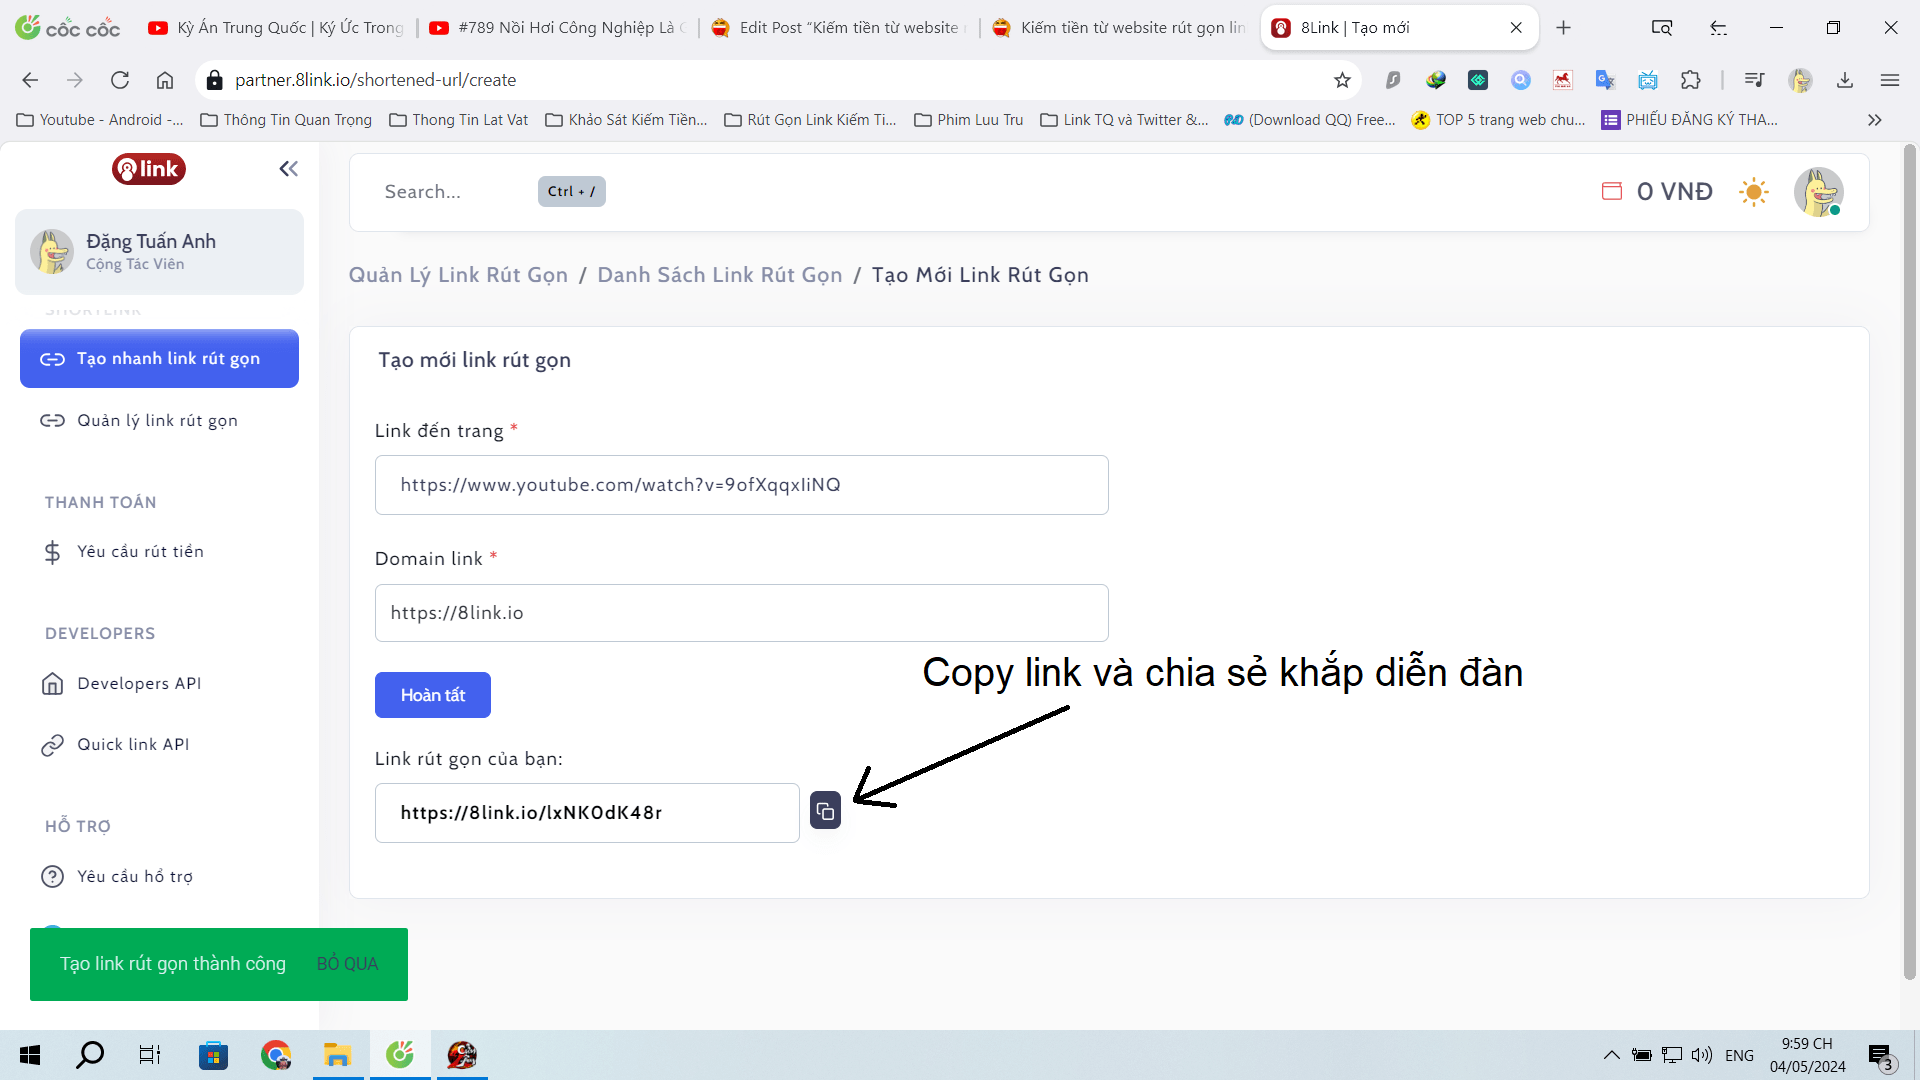Open Khảo Sát Kiếm Tiền bookmark folder
Image resolution: width=1920 pixels, height=1080 pixels.
[x=627, y=120]
